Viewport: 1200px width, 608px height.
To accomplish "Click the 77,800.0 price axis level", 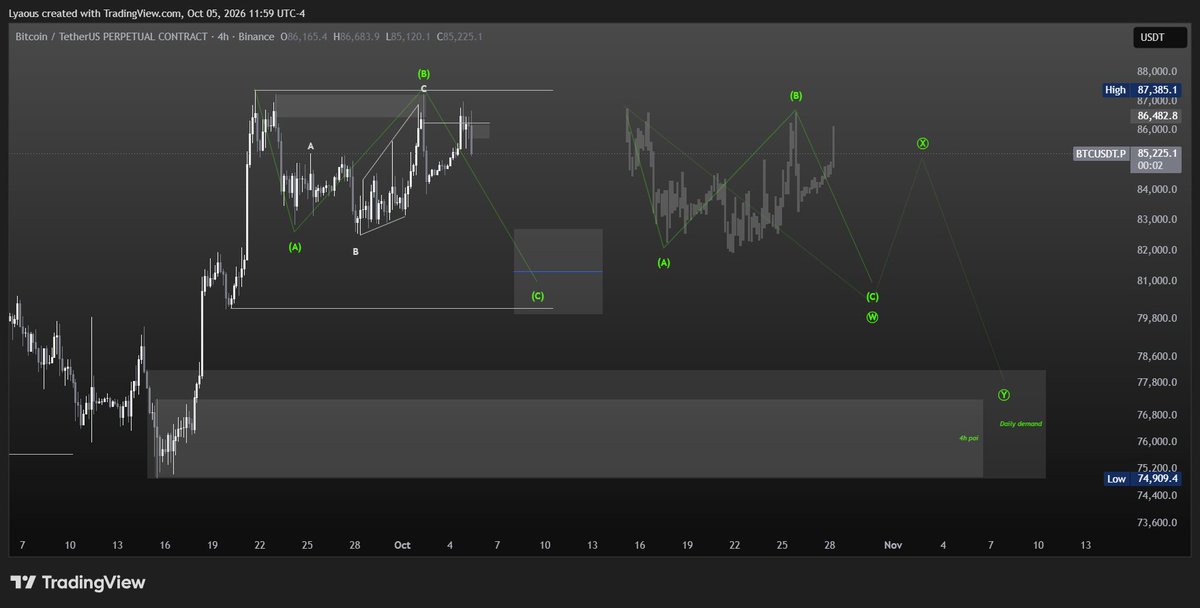I will click(x=1157, y=383).
